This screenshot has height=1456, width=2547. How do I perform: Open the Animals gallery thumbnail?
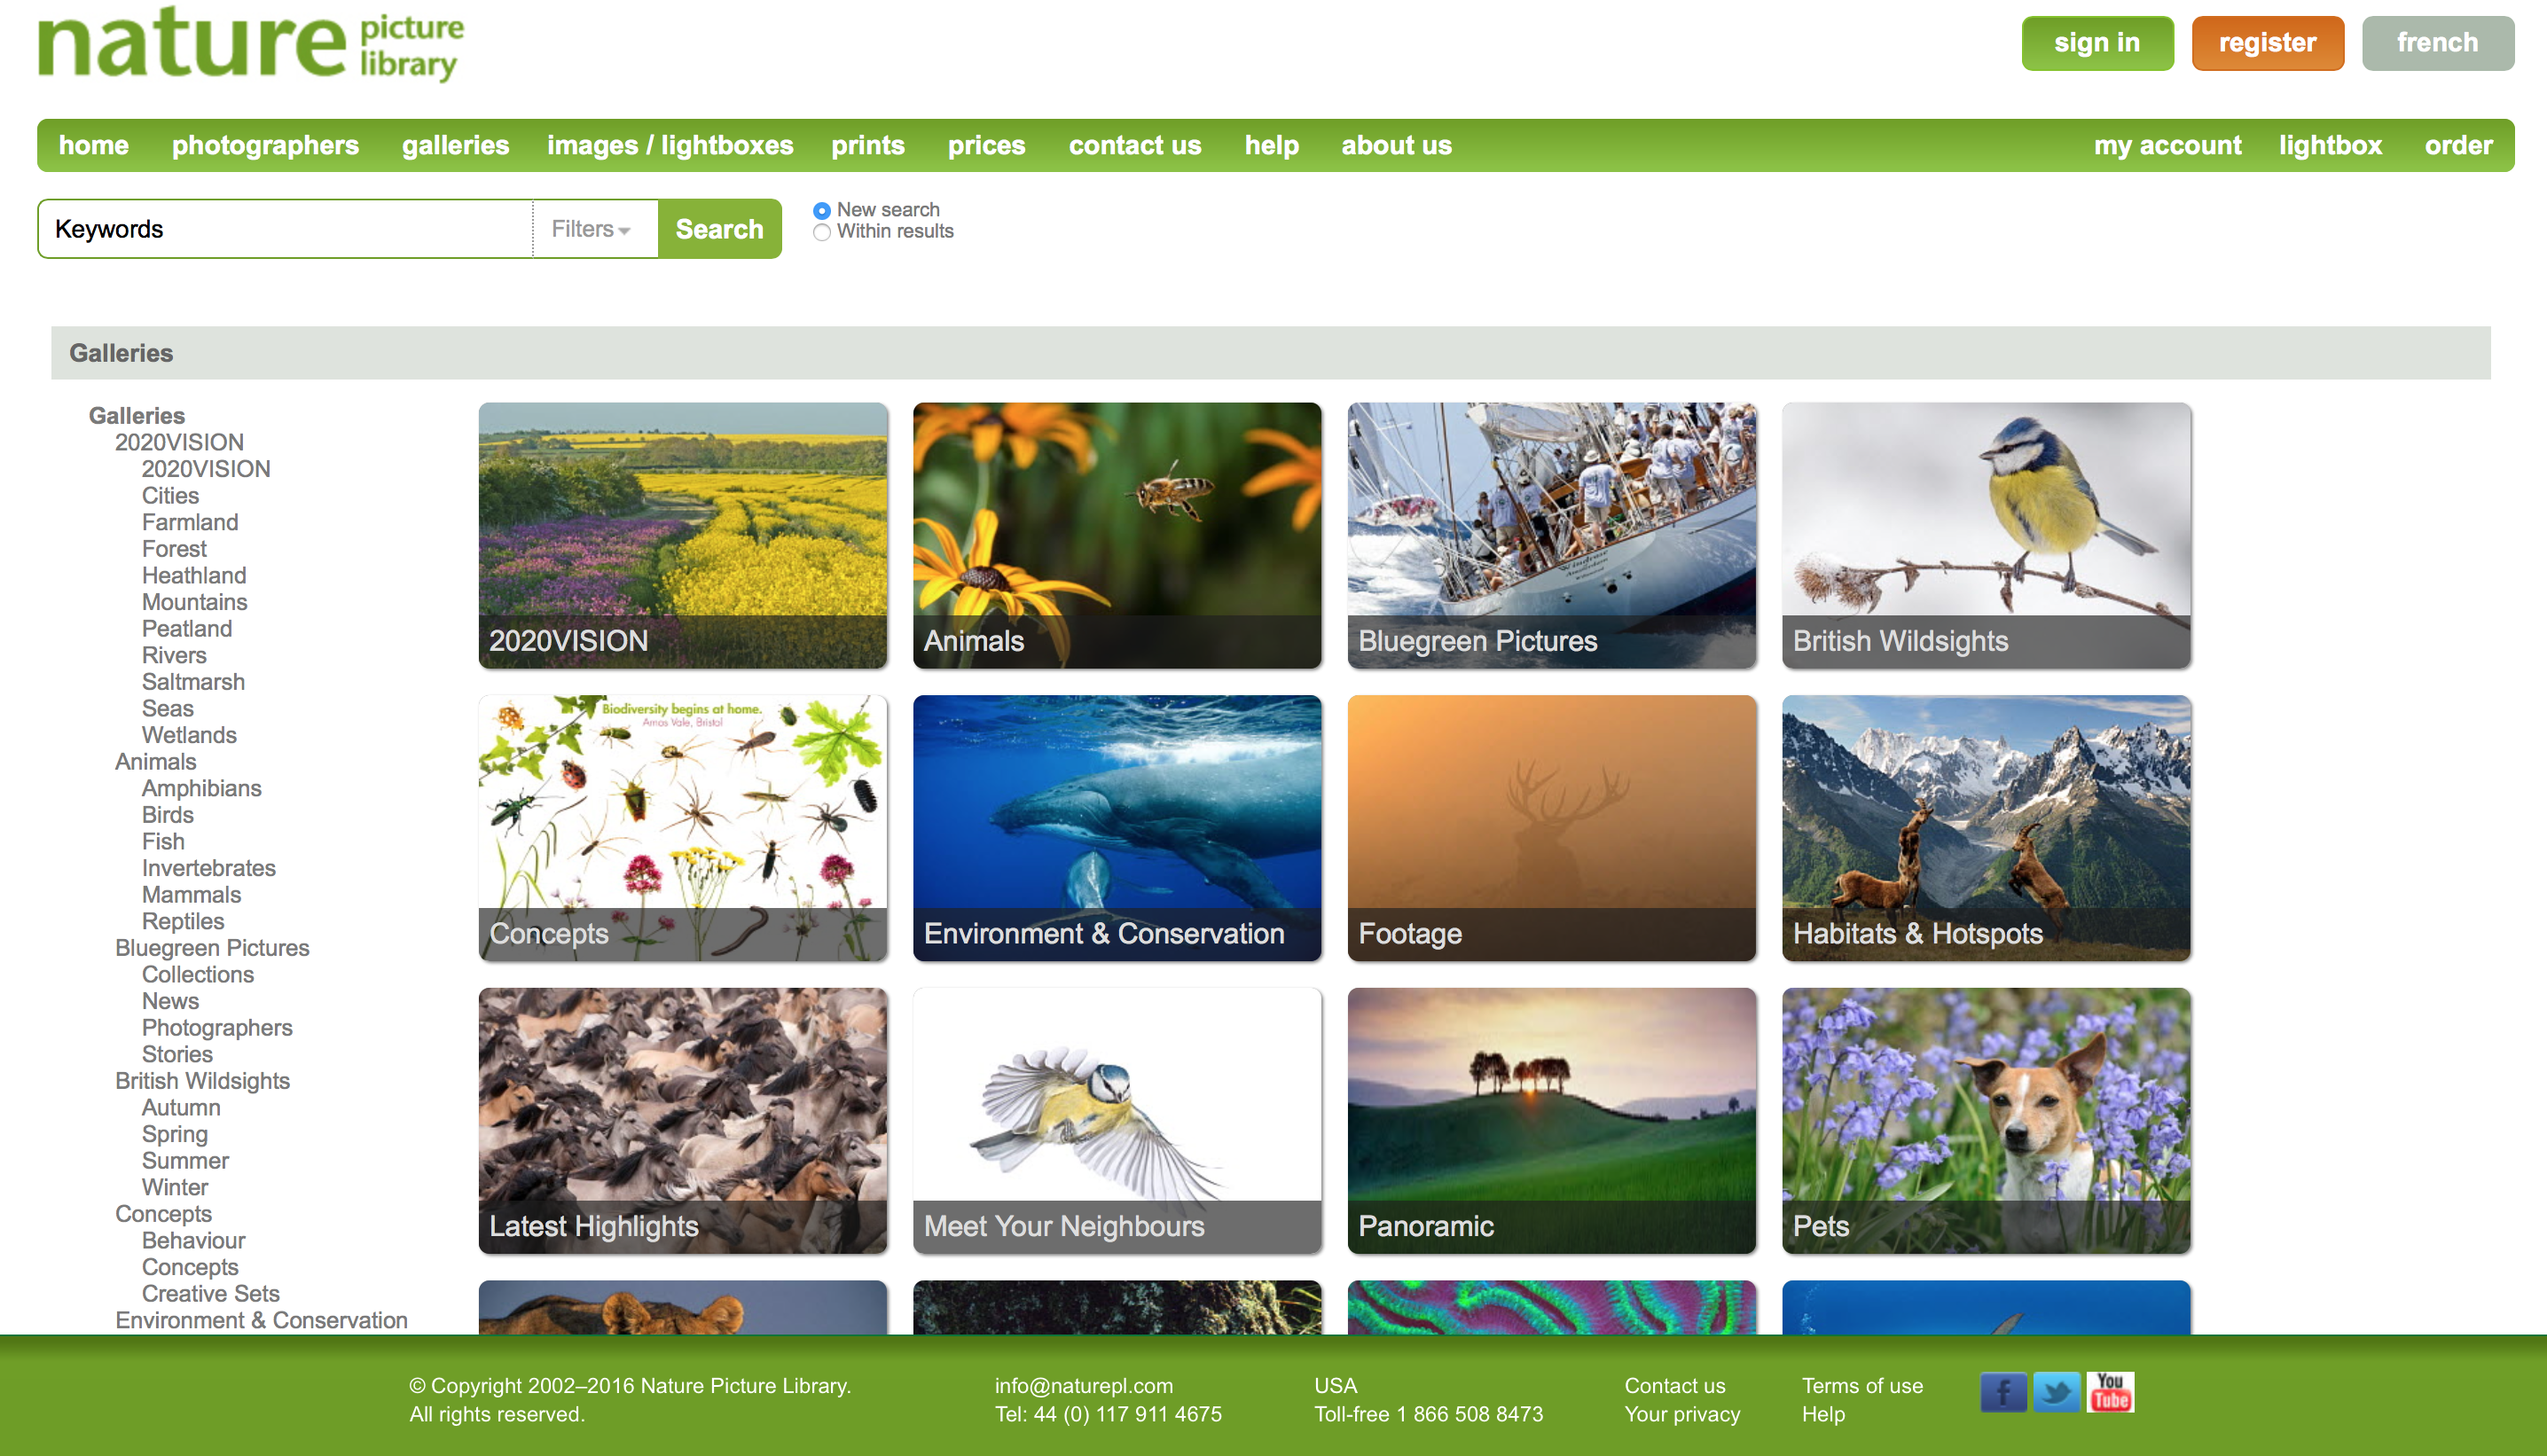coord(1117,535)
